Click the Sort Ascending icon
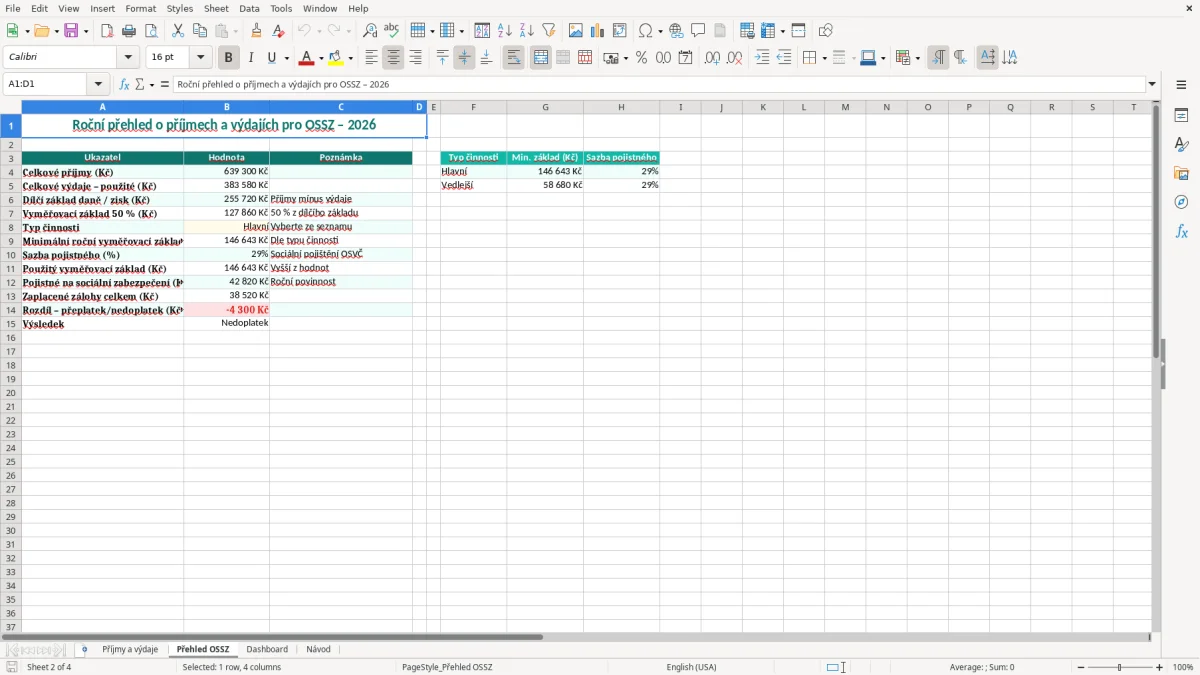1200x675 pixels. click(505, 31)
